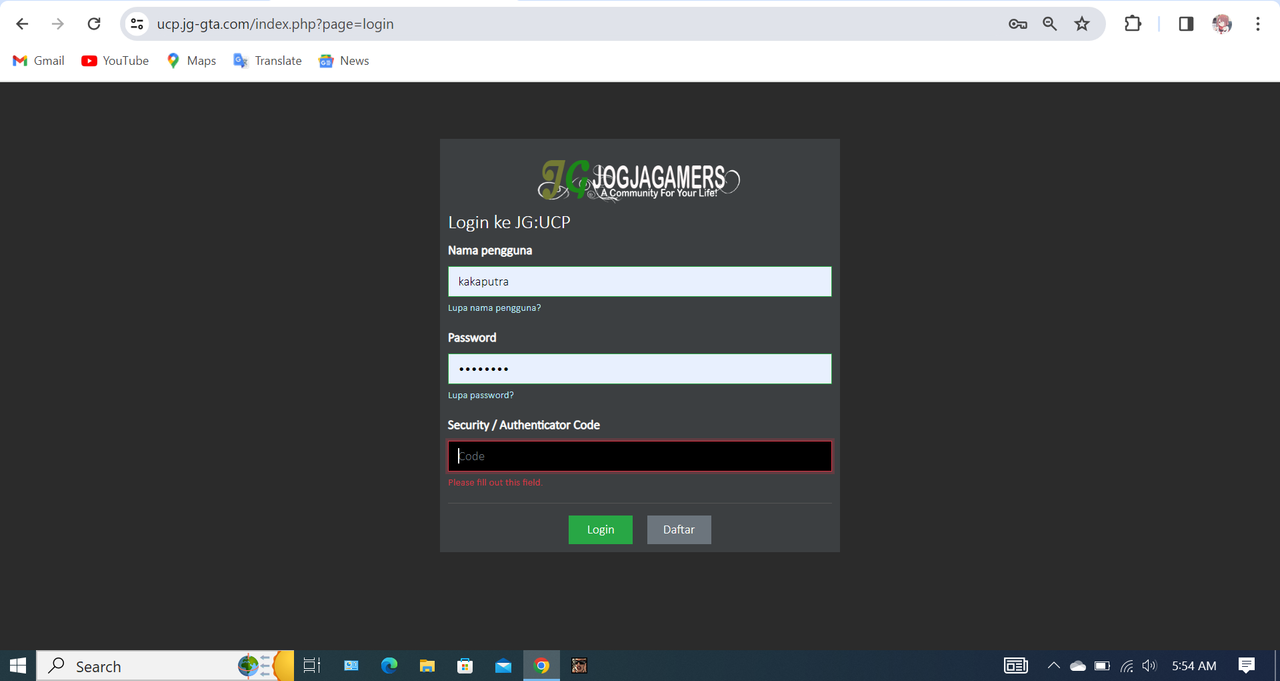This screenshot has width=1280, height=681.
Task: Click the 'Login ke JG:UCP' heading
Action: click(509, 222)
